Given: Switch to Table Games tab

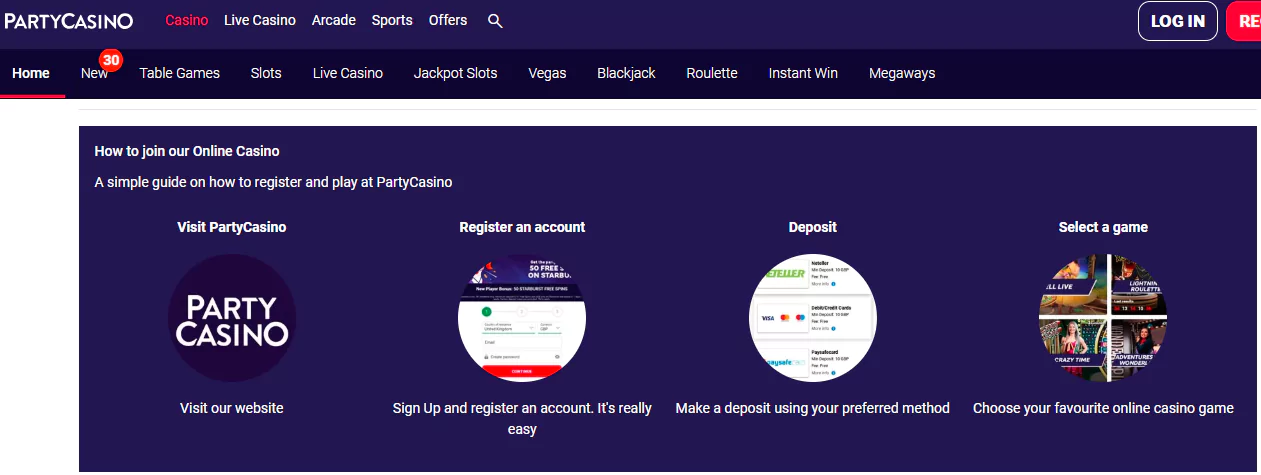Looking at the screenshot, I should tap(180, 73).
